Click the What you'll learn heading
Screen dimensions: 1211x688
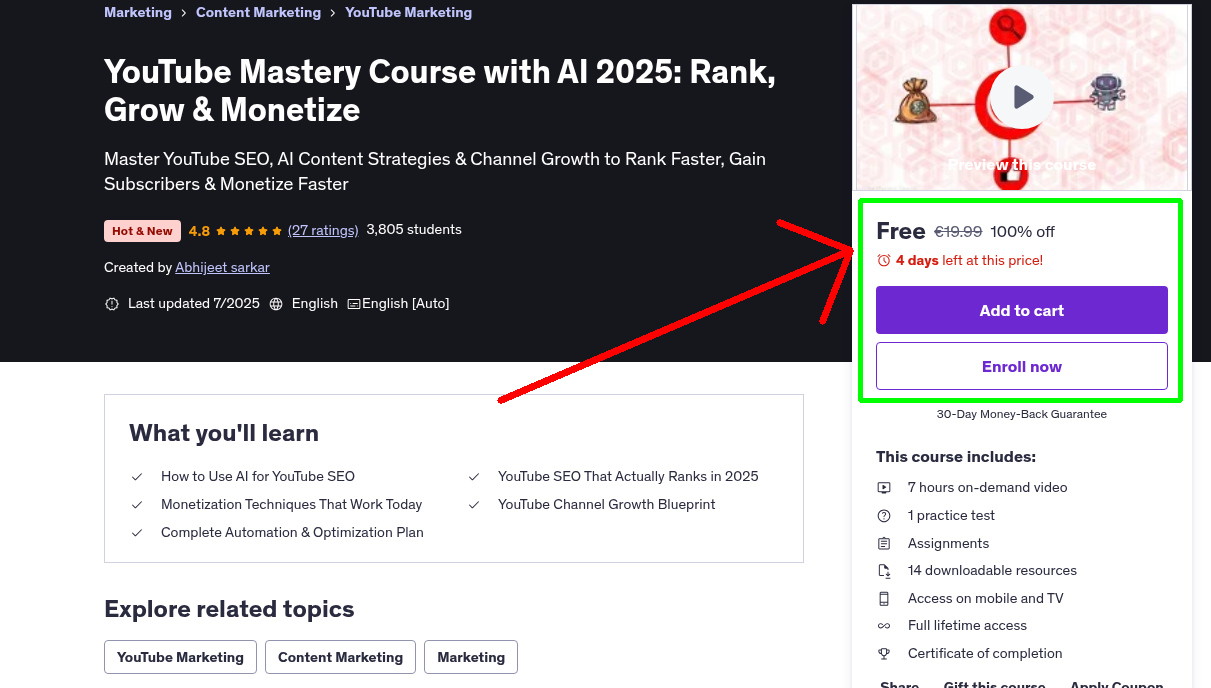tap(224, 433)
